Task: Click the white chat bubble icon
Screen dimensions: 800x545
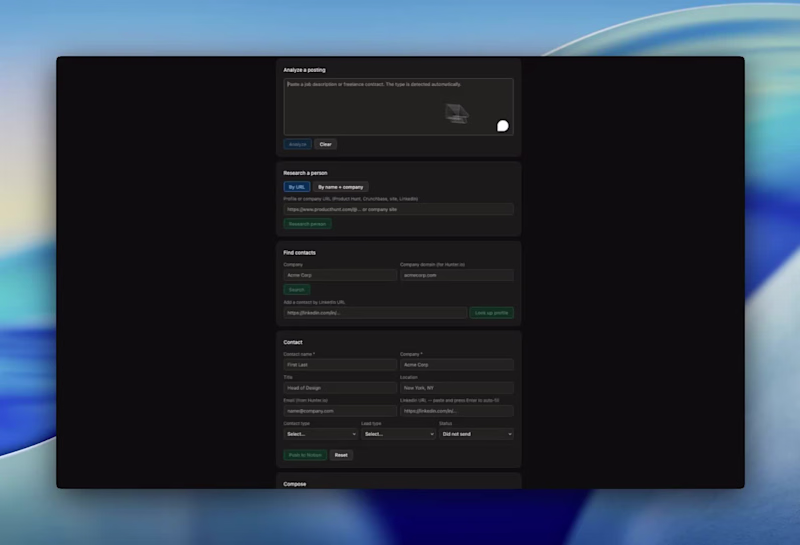Action: coord(503,126)
